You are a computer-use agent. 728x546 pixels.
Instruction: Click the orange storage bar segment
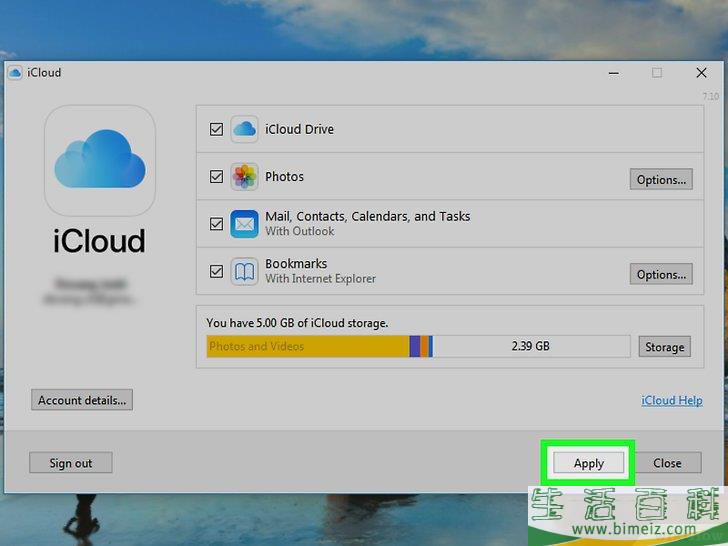tap(424, 346)
